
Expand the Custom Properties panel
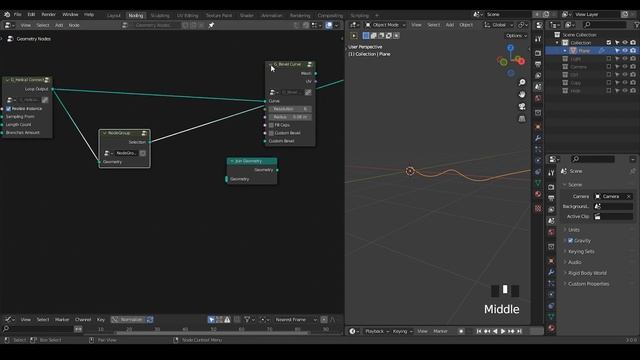click(588, 284)
